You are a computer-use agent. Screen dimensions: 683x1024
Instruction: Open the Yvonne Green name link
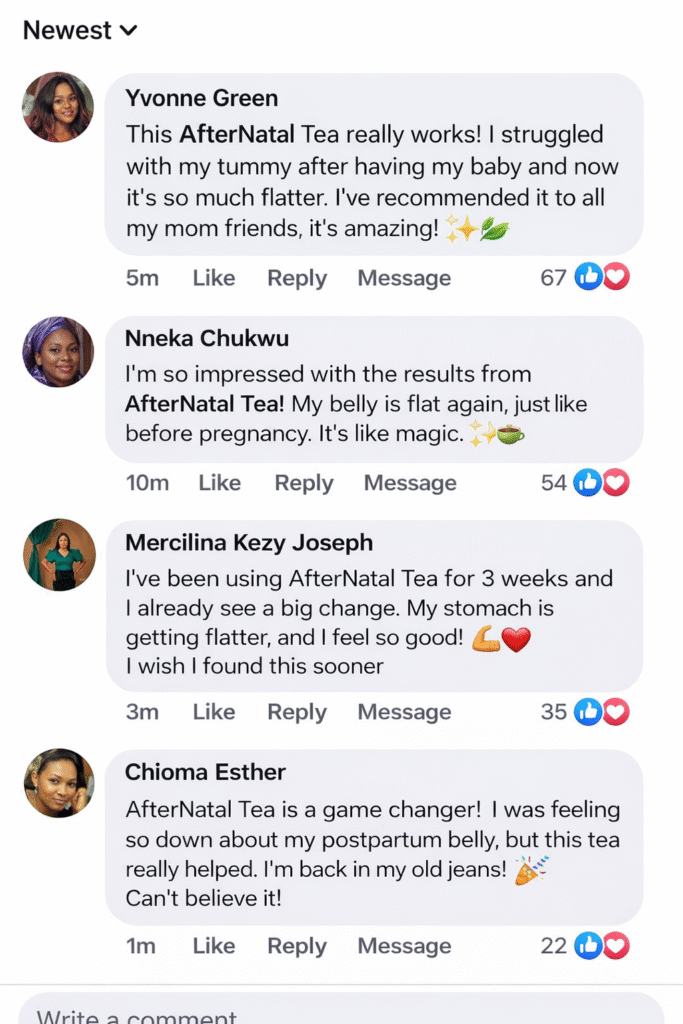[201, 98]
